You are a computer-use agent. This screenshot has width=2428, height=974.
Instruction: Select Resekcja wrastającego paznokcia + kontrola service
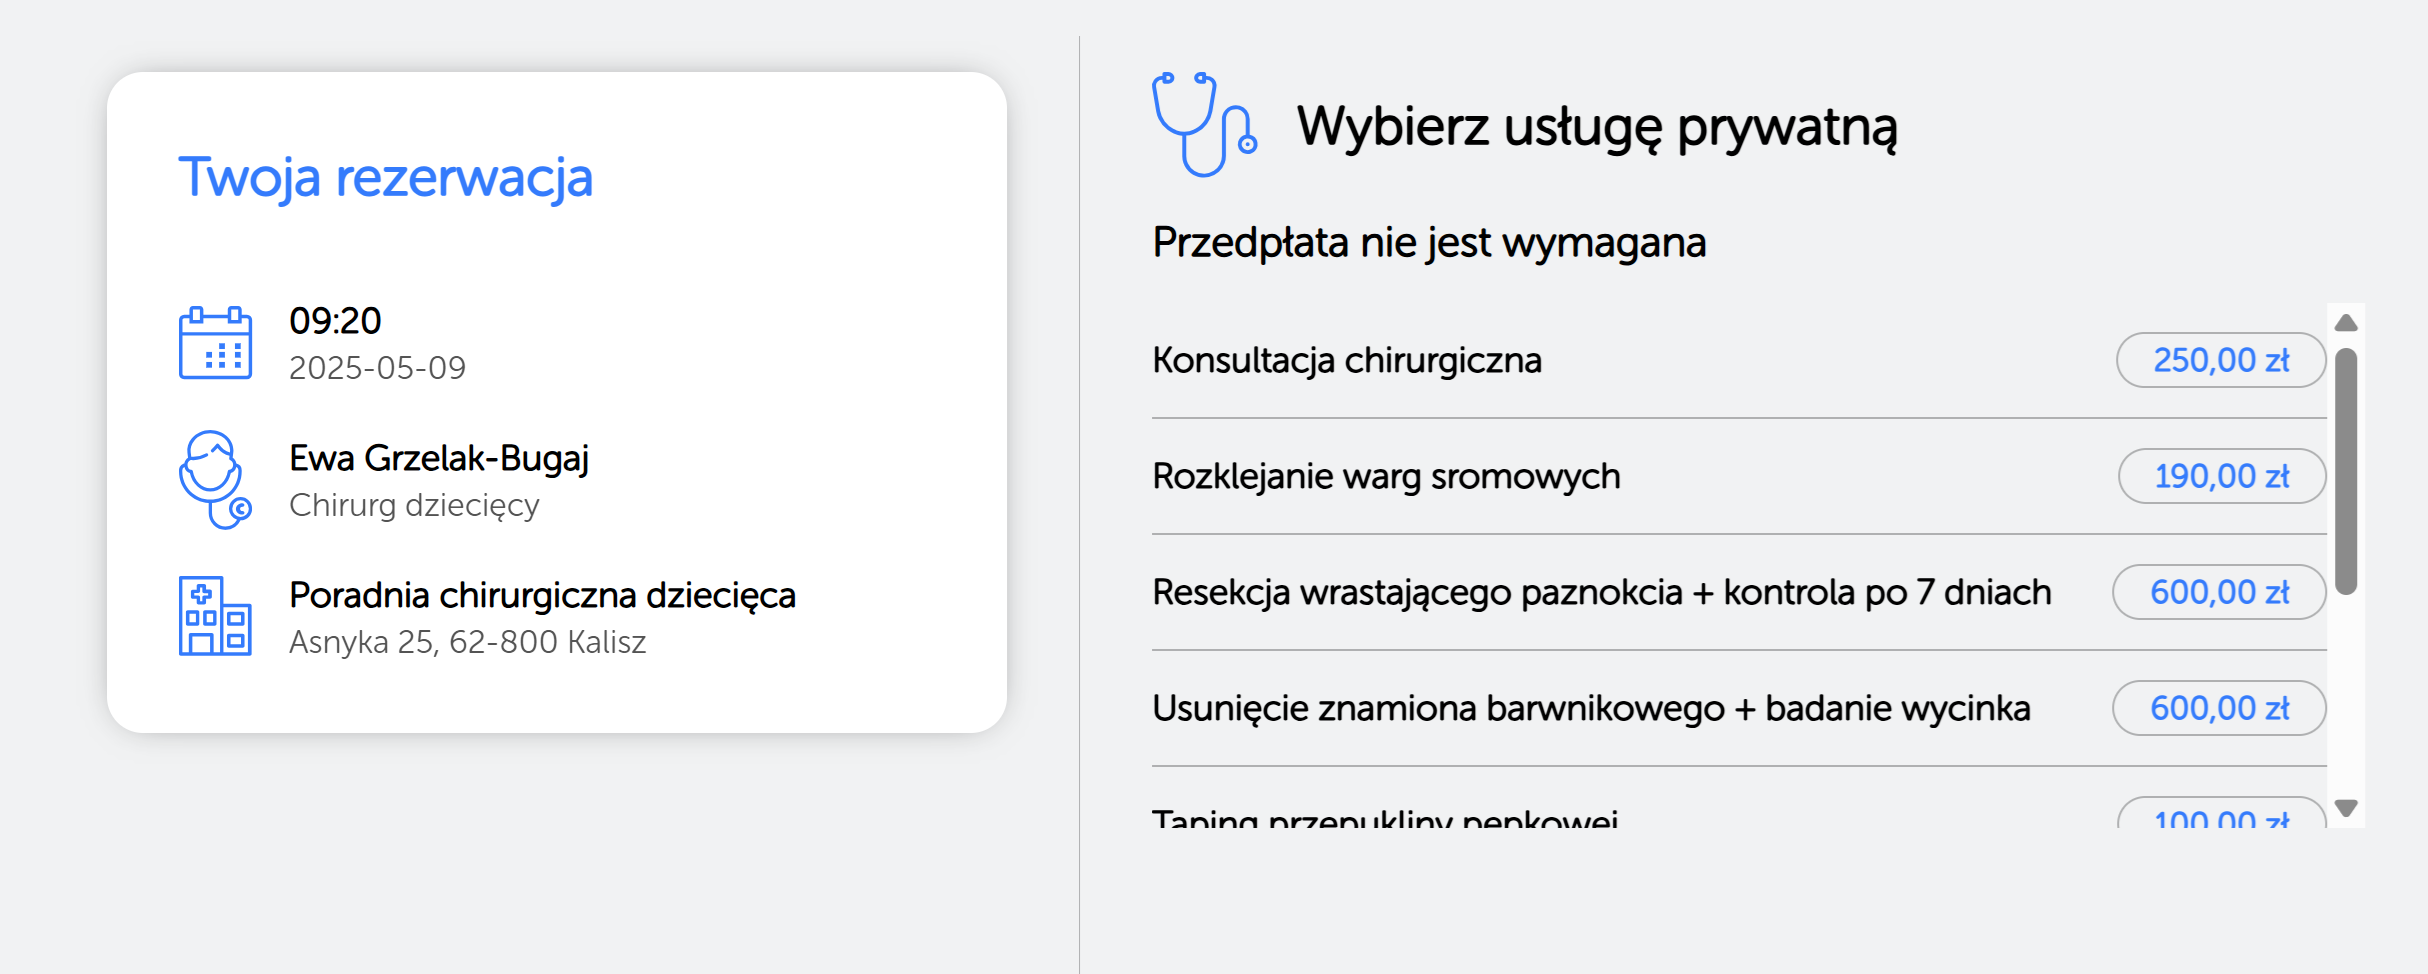(x=1602, y=592)
